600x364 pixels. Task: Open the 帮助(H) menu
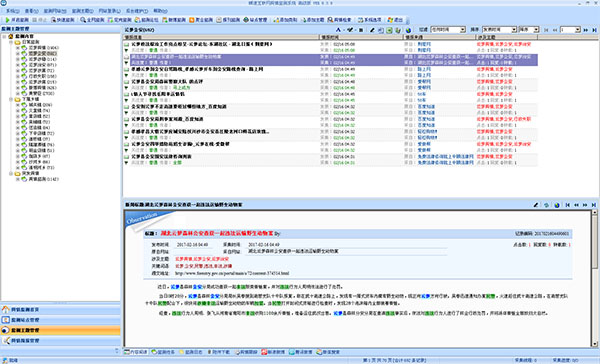(x=160, y=11)
